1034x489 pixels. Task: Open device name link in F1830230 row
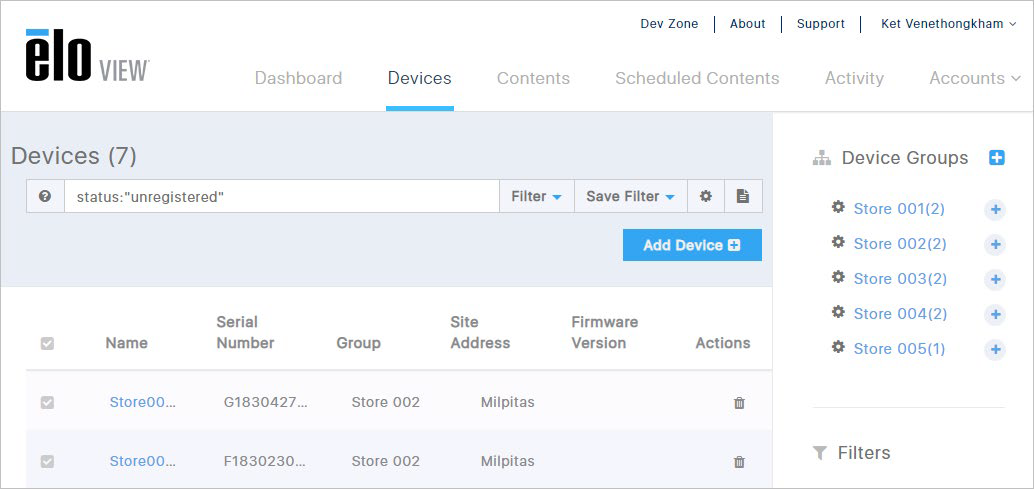coord(142,461)
